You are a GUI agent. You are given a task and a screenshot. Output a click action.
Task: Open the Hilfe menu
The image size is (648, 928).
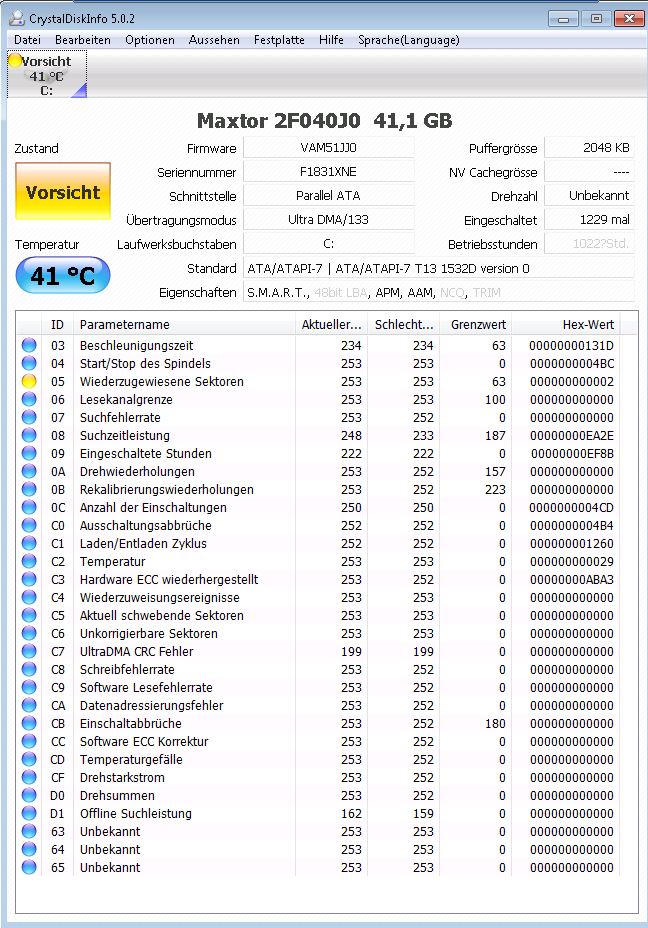point(331,40)
